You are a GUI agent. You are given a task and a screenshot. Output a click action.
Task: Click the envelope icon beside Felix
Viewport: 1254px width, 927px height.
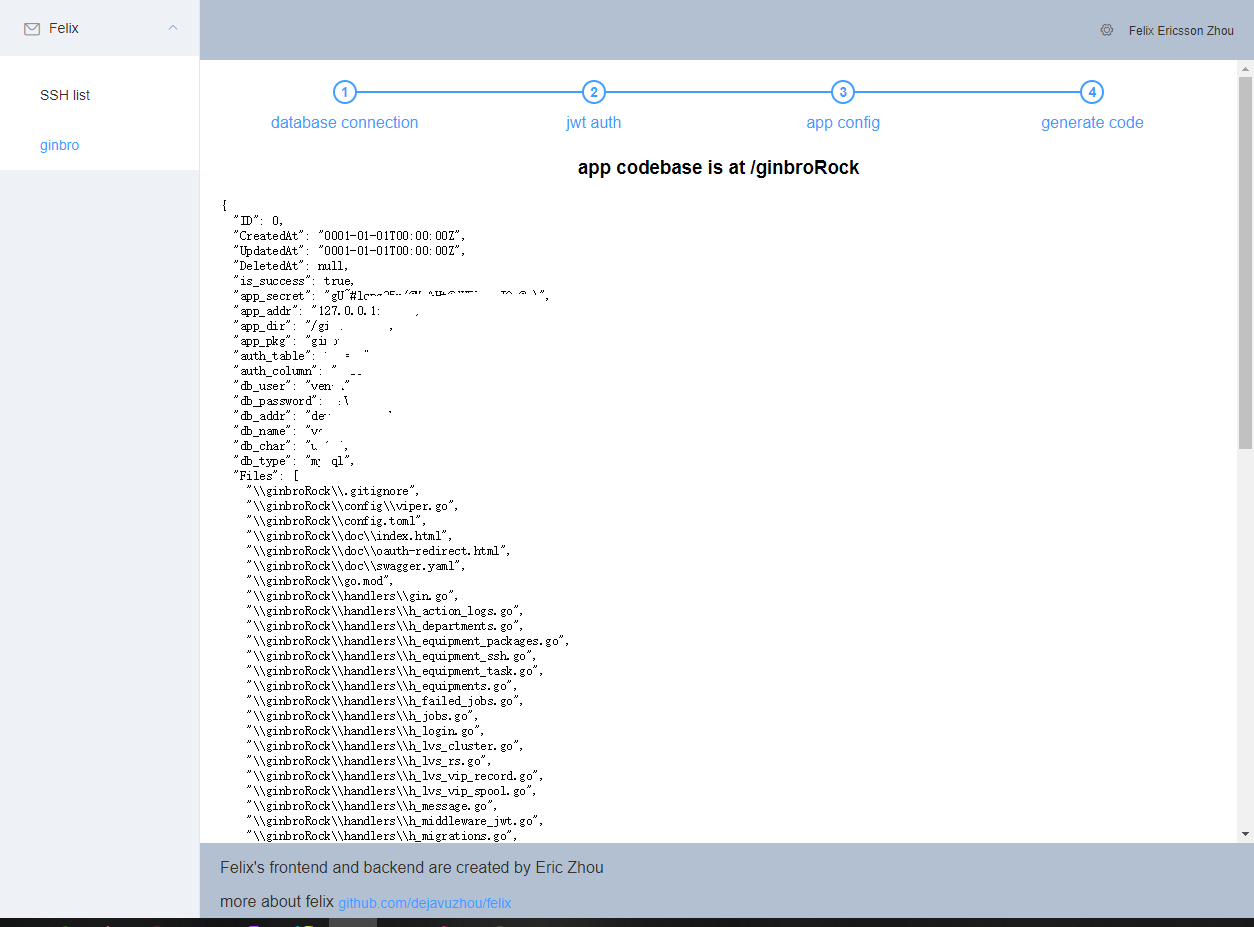coord(32,29)
